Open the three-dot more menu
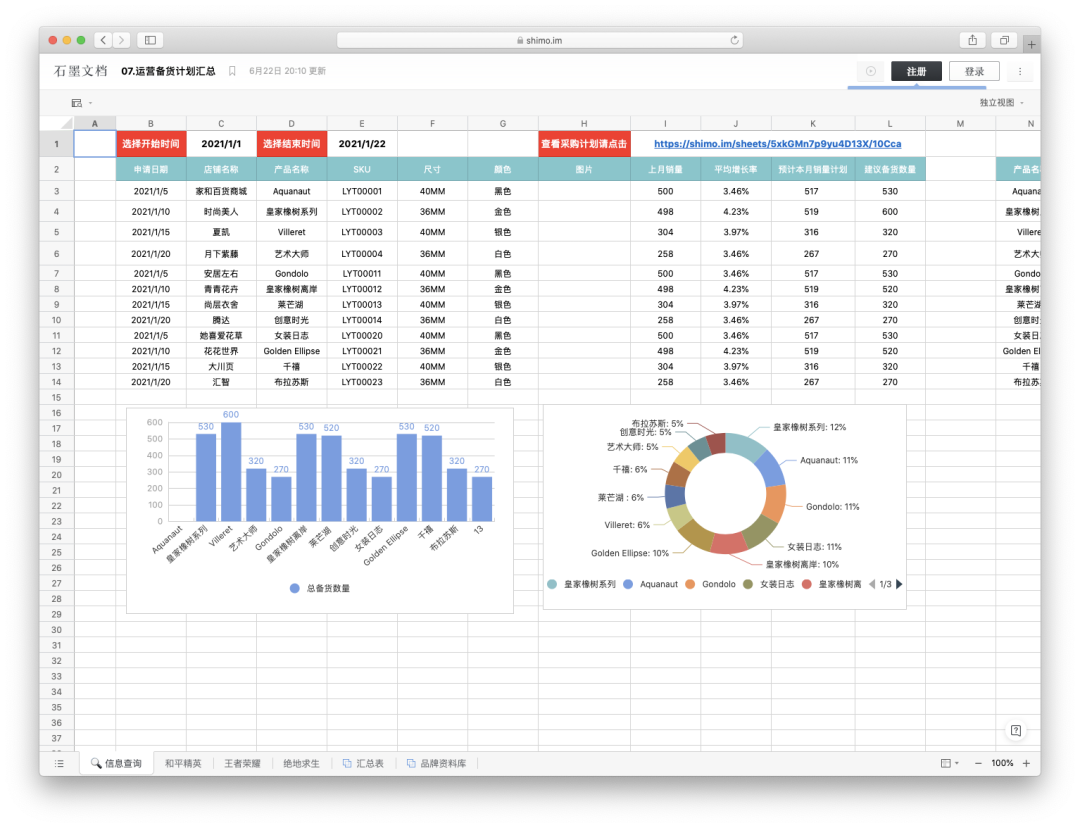 point(1020,71)
